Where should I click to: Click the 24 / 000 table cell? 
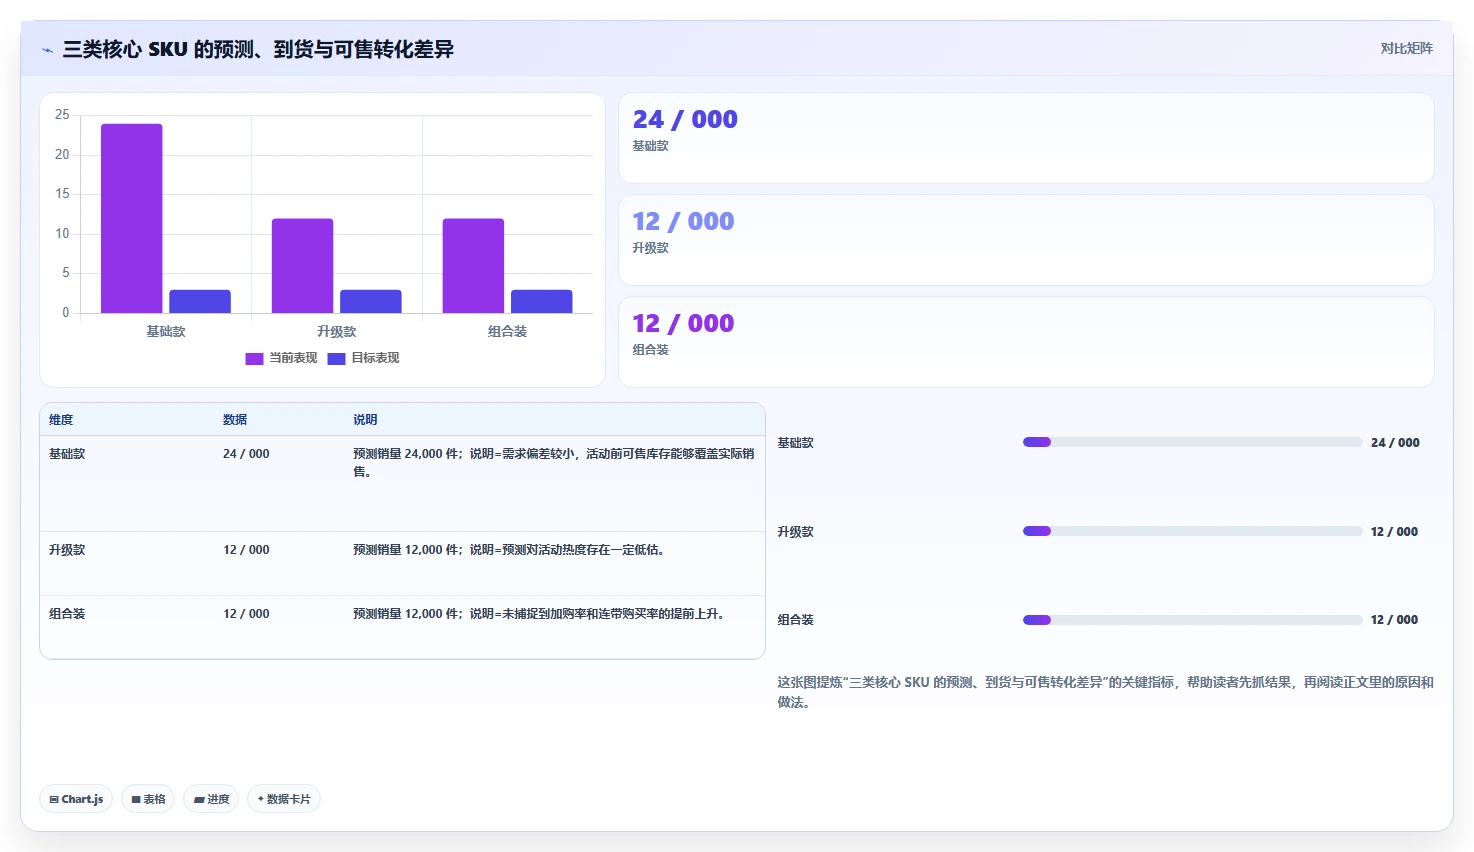point(246,454)
